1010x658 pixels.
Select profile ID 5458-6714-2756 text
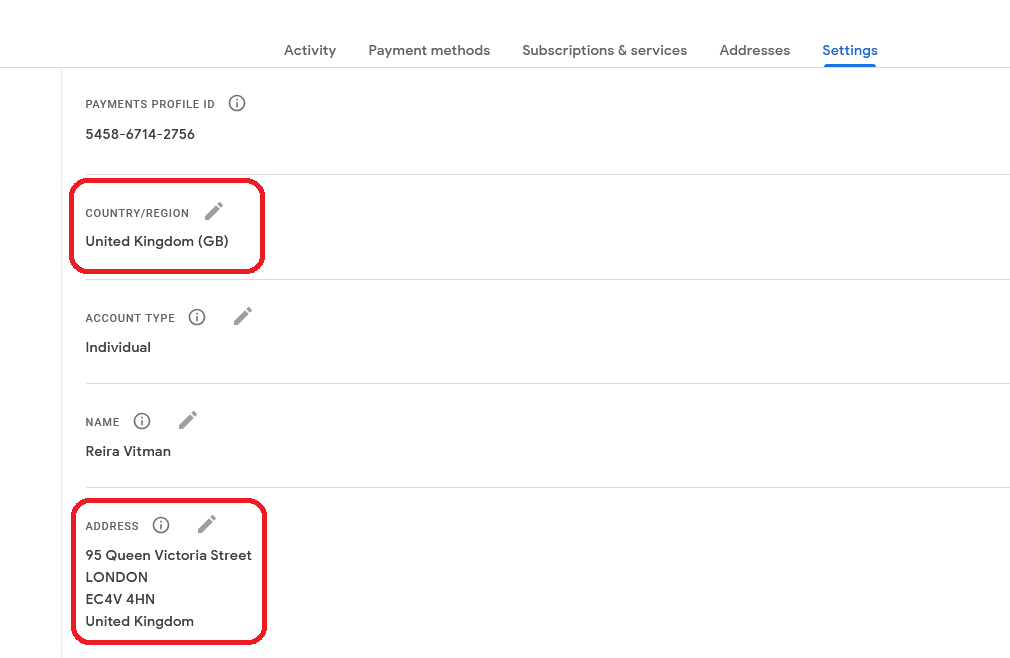[140, 134]
